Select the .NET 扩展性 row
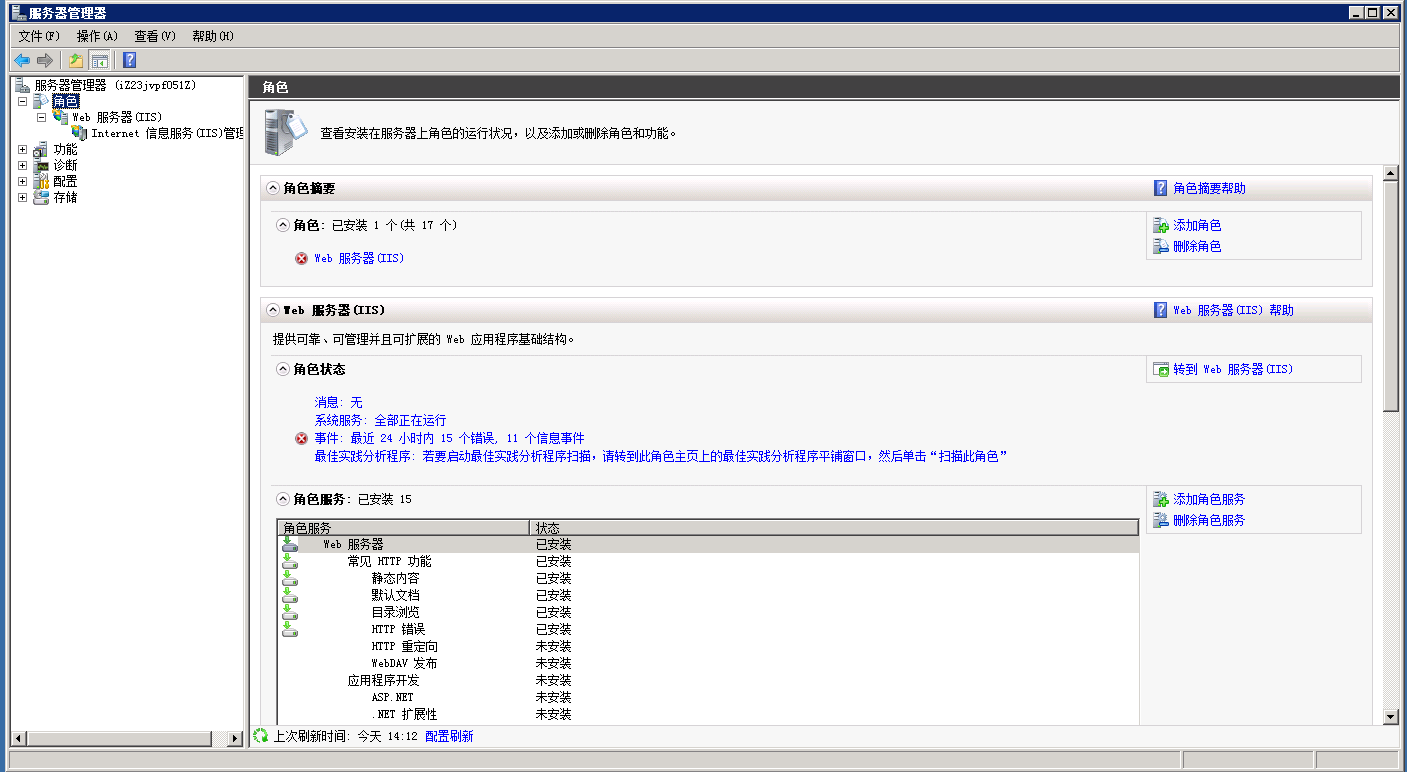 tap(708, 714)
